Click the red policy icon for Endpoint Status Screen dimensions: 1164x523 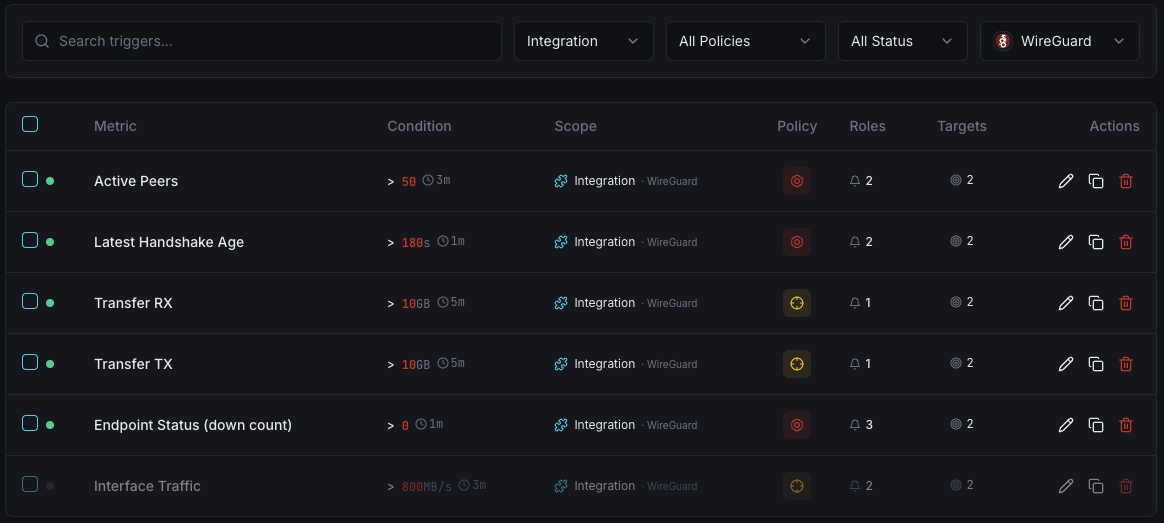[797, 425]
